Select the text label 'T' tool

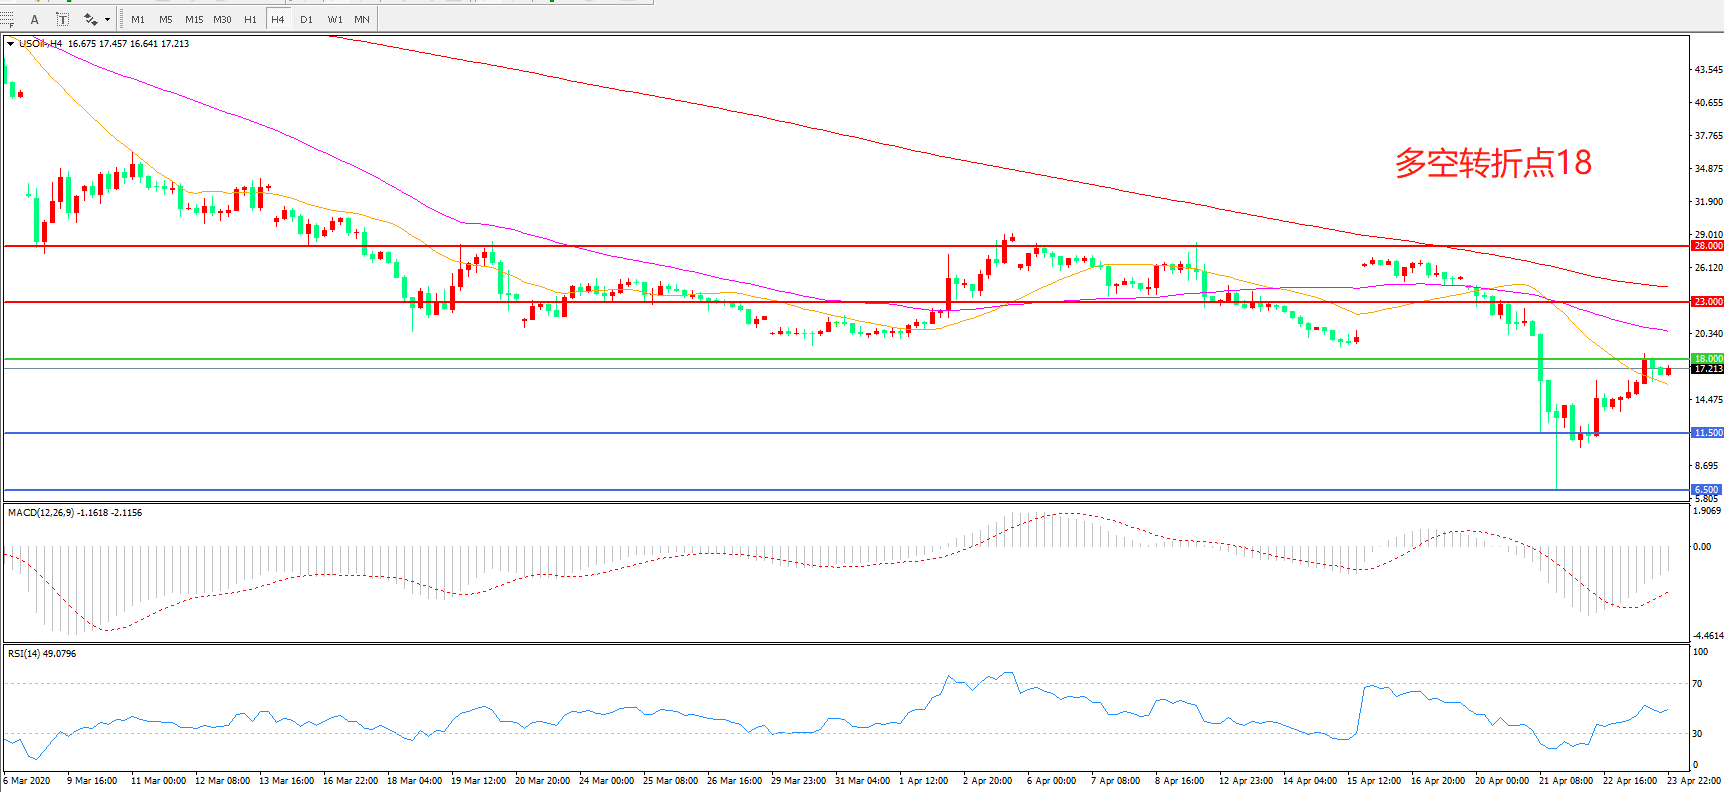pos(62,19)
